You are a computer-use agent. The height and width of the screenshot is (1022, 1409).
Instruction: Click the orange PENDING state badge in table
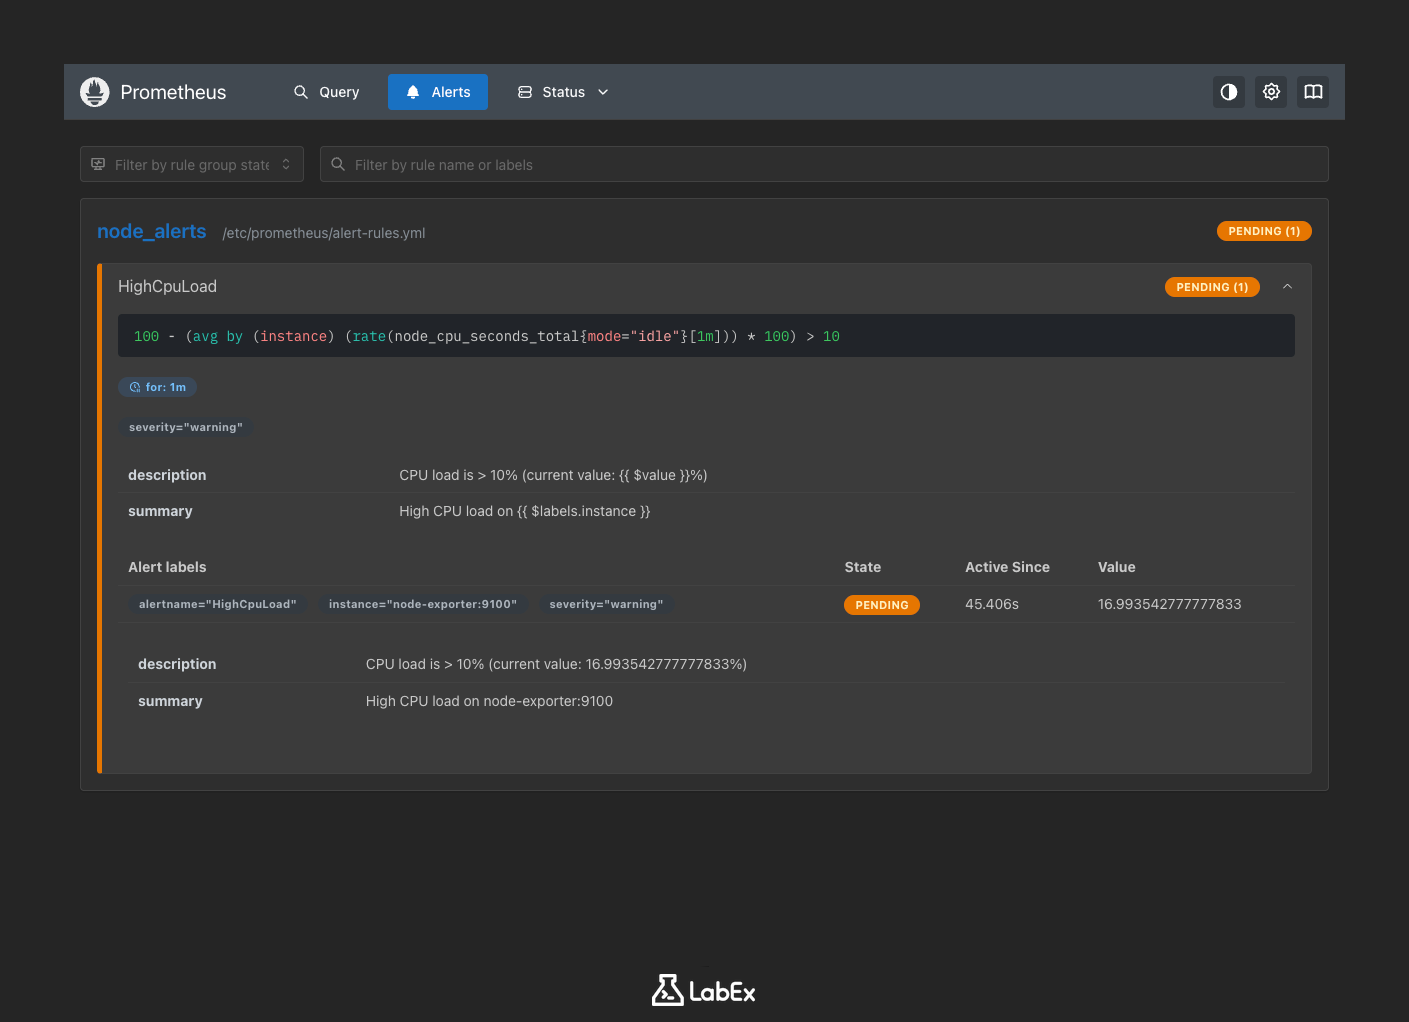click(881, 605)
